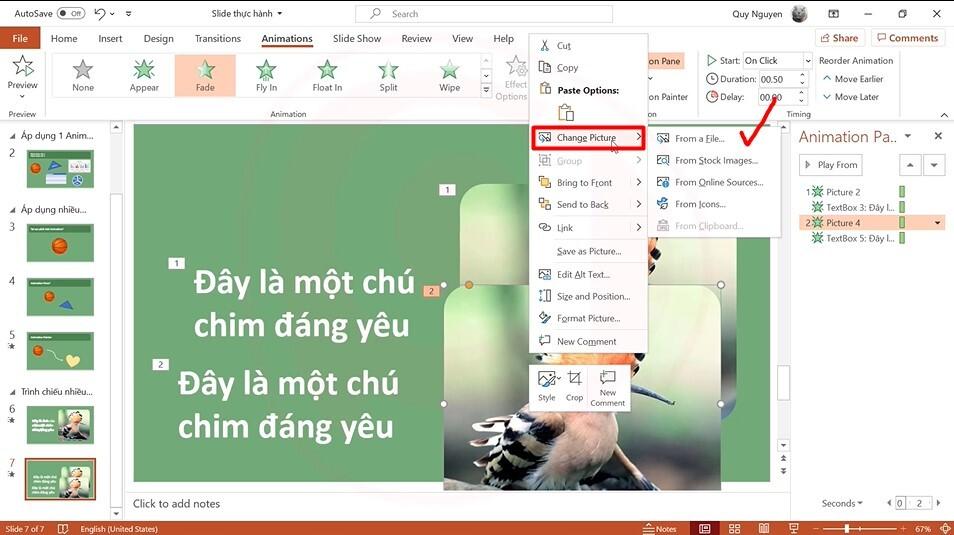Open Animation Pane options dropdown arrow
Screen dimensions: 954x535
pos(908,136)
